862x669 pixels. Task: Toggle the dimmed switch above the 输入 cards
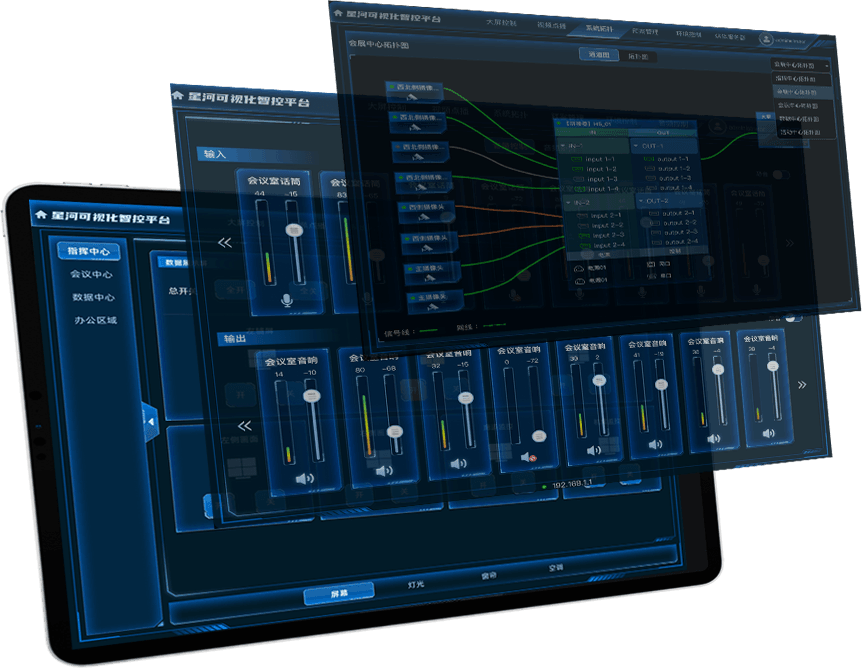coord(781,175)
